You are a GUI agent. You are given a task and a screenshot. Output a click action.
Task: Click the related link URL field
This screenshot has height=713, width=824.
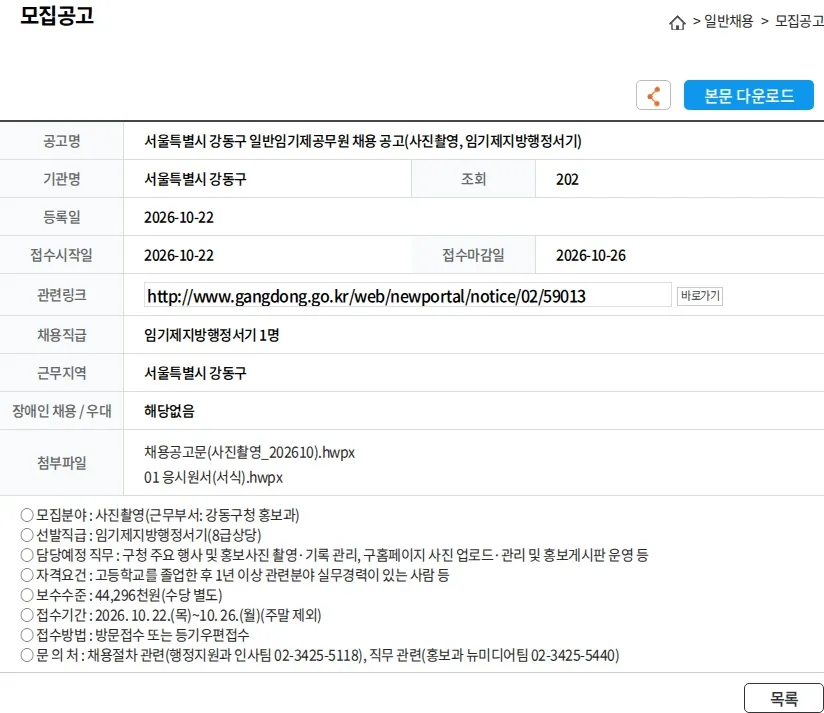[407, 295]
